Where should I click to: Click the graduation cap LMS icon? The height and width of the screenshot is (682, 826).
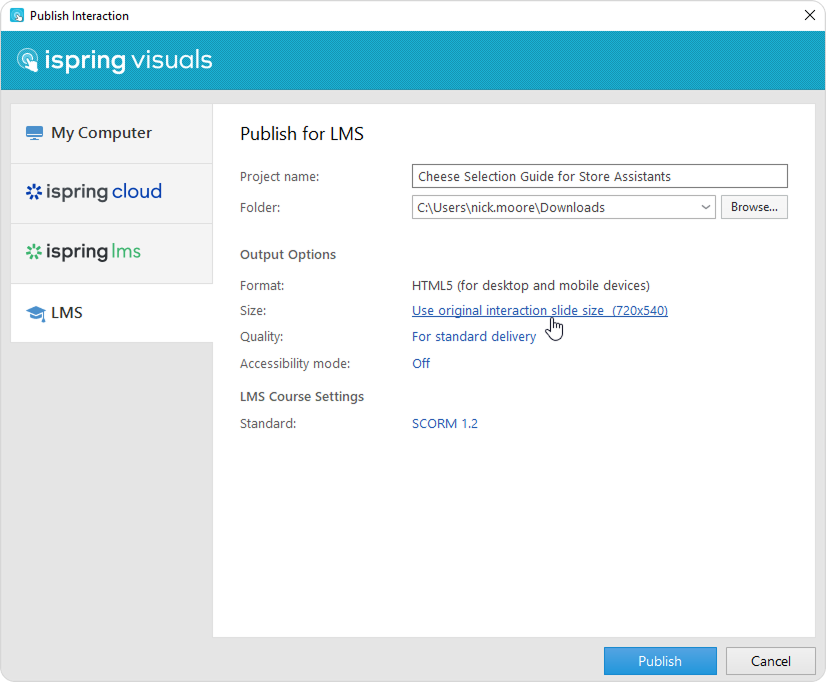[x=35, y=313]
